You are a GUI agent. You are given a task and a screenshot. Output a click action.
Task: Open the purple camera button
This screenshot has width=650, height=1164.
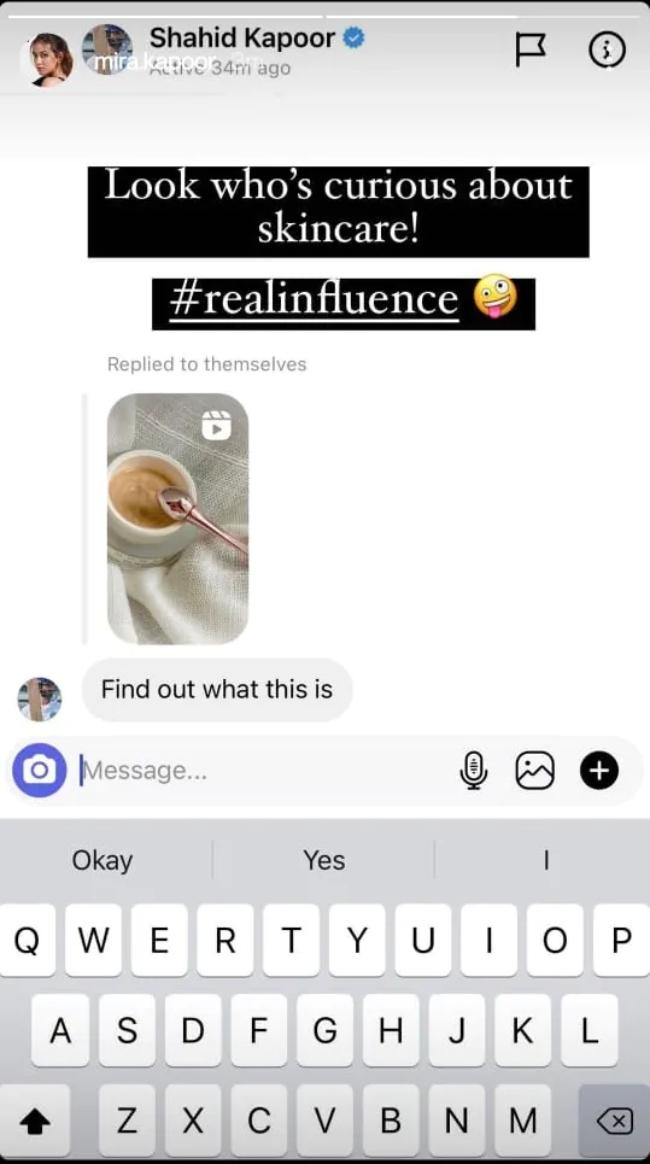(x=39, y=771)
